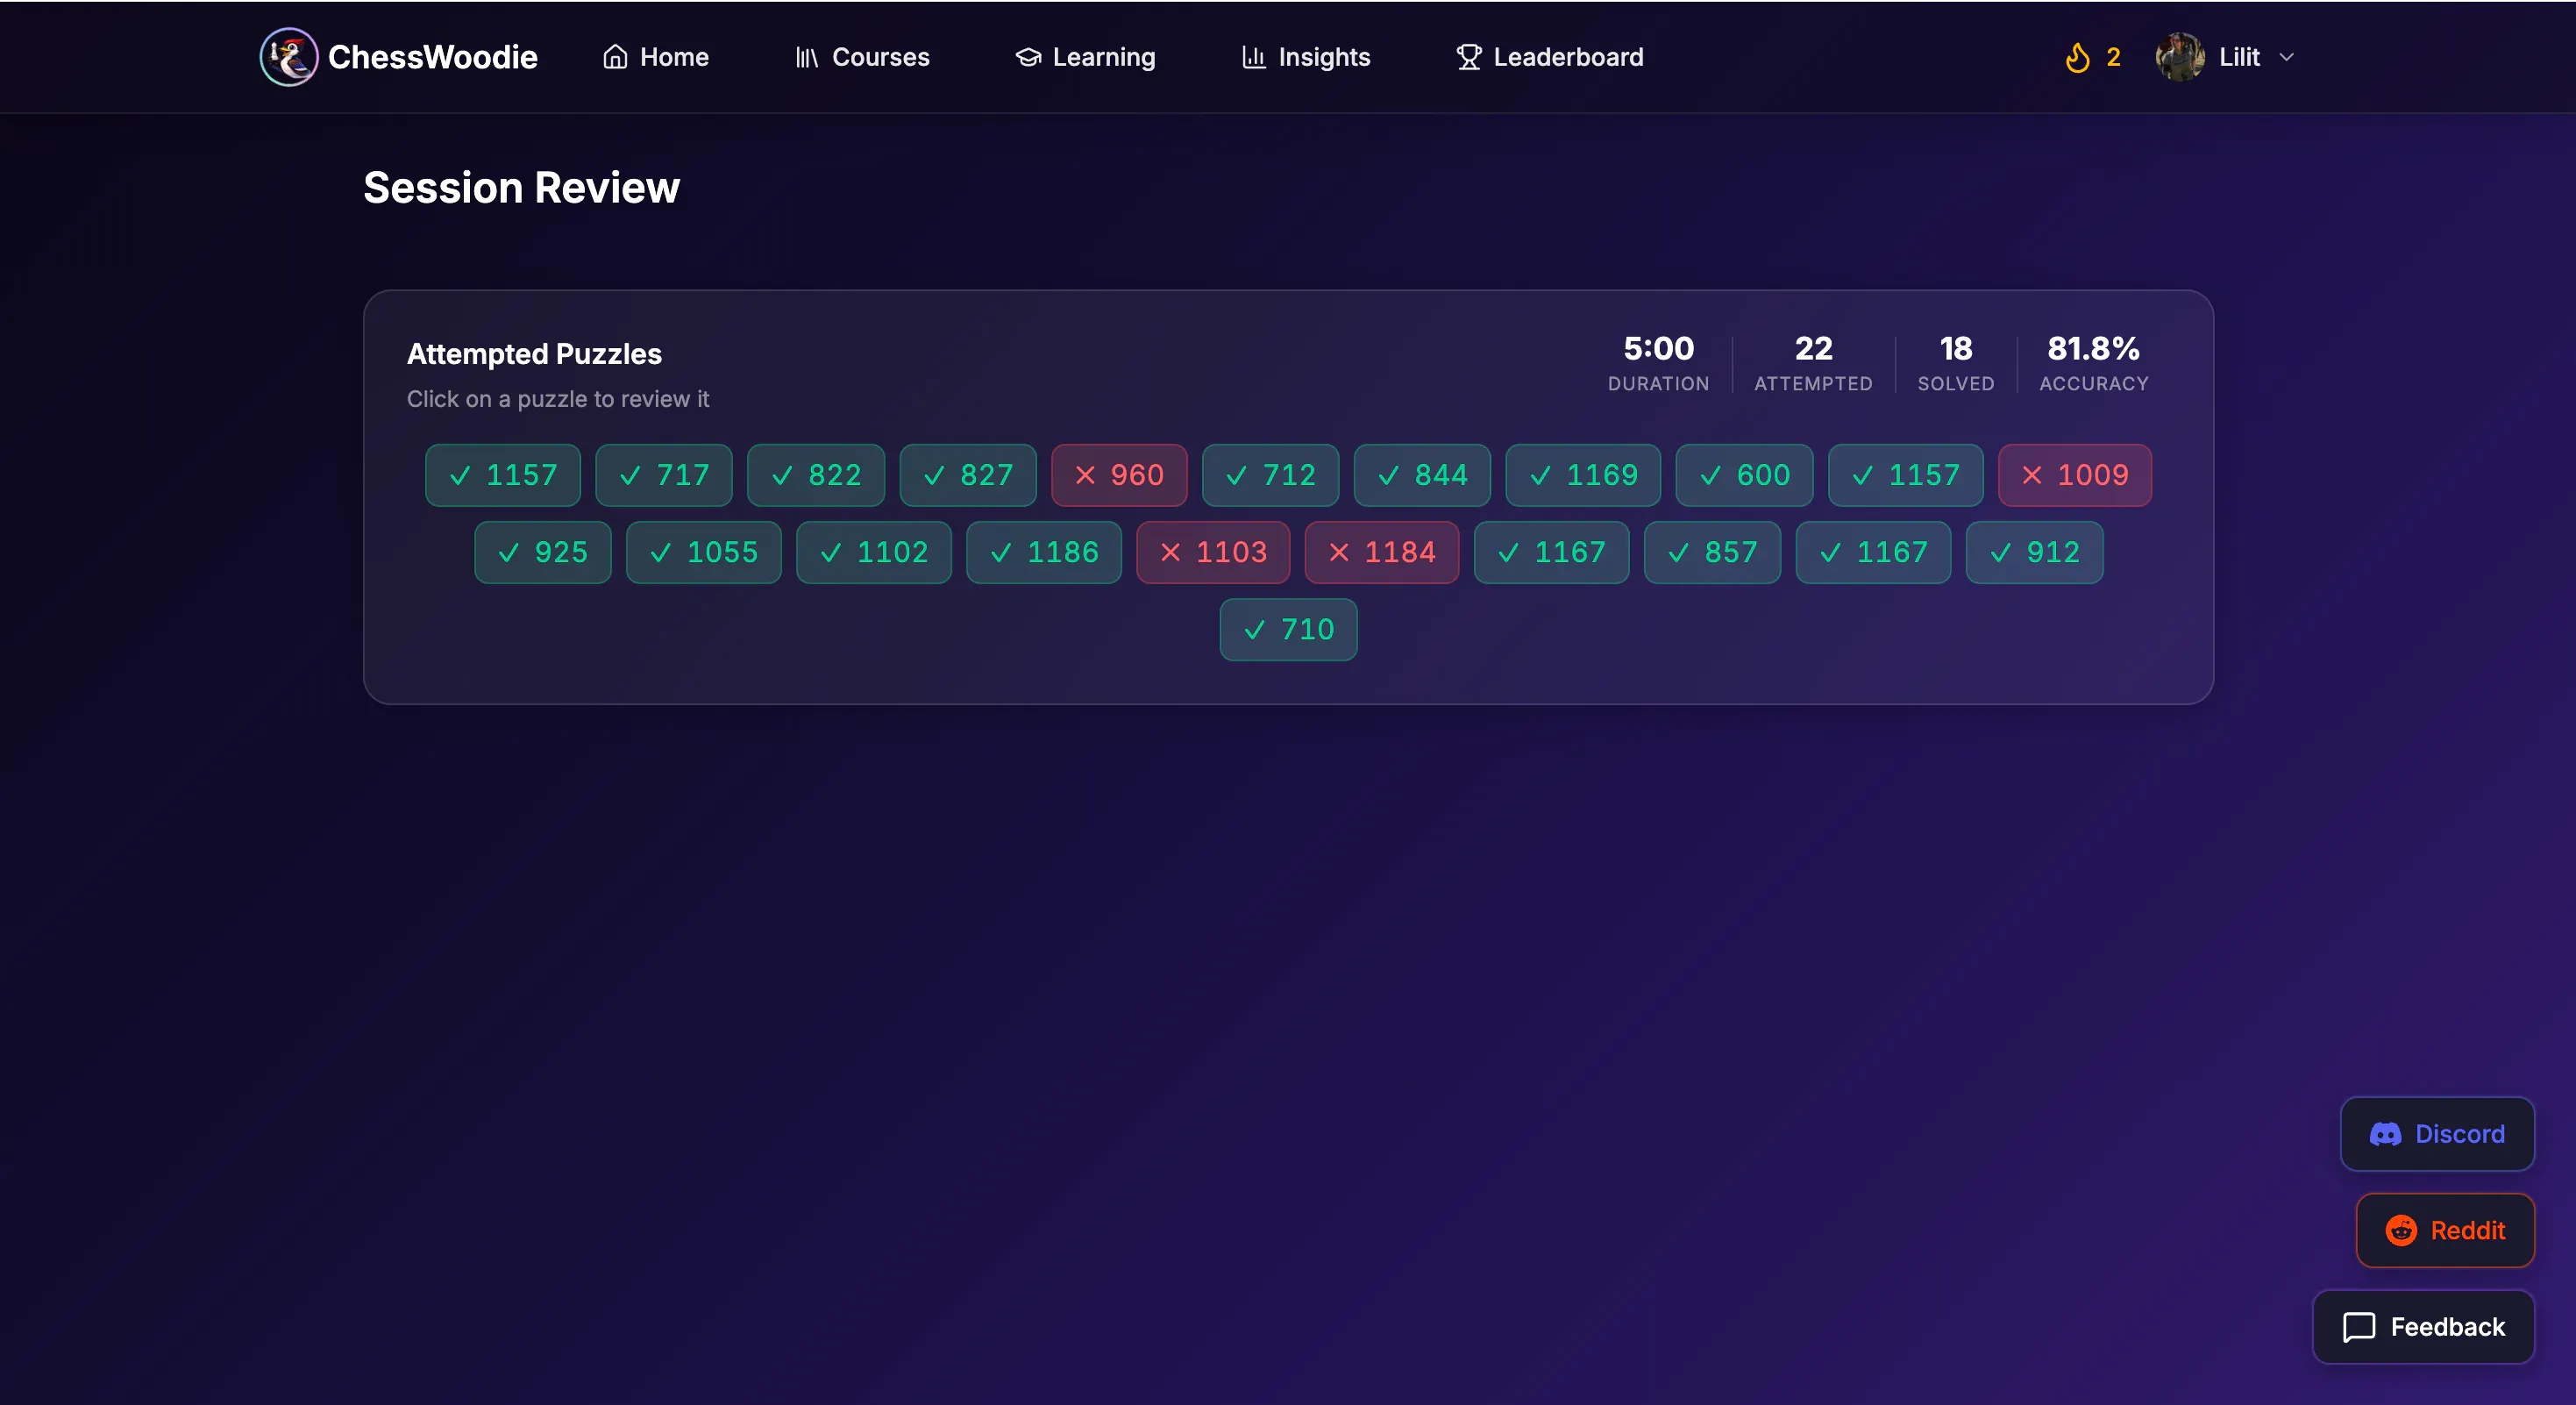Click the 18 solved value
The image size is (2576, 1405).
1956,349
